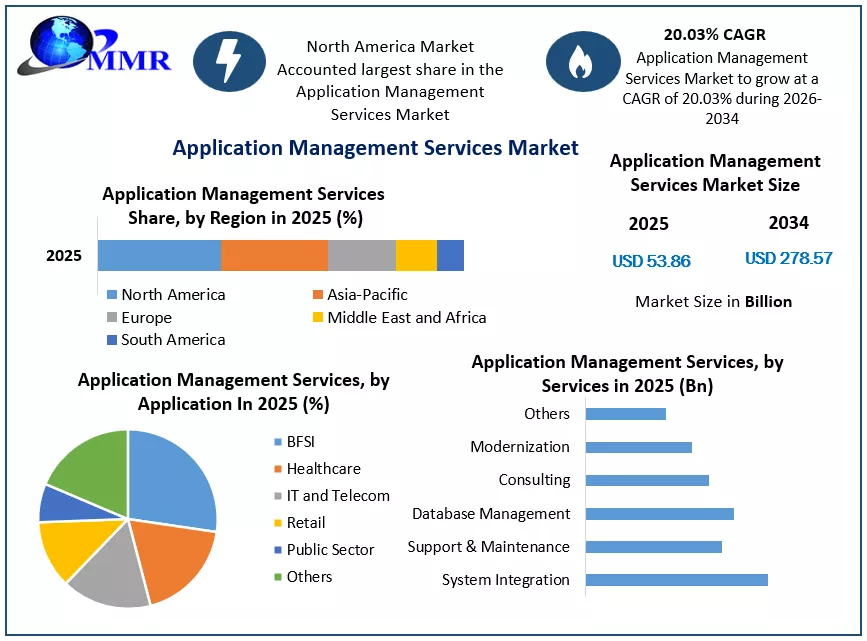Click the 'System Integration' axis label
867x641 pixels.
coord(505,580)
